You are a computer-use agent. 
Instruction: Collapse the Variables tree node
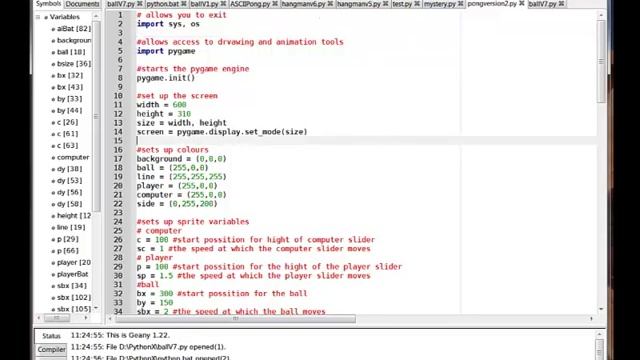pyautogui.click(x=38, y=17)
